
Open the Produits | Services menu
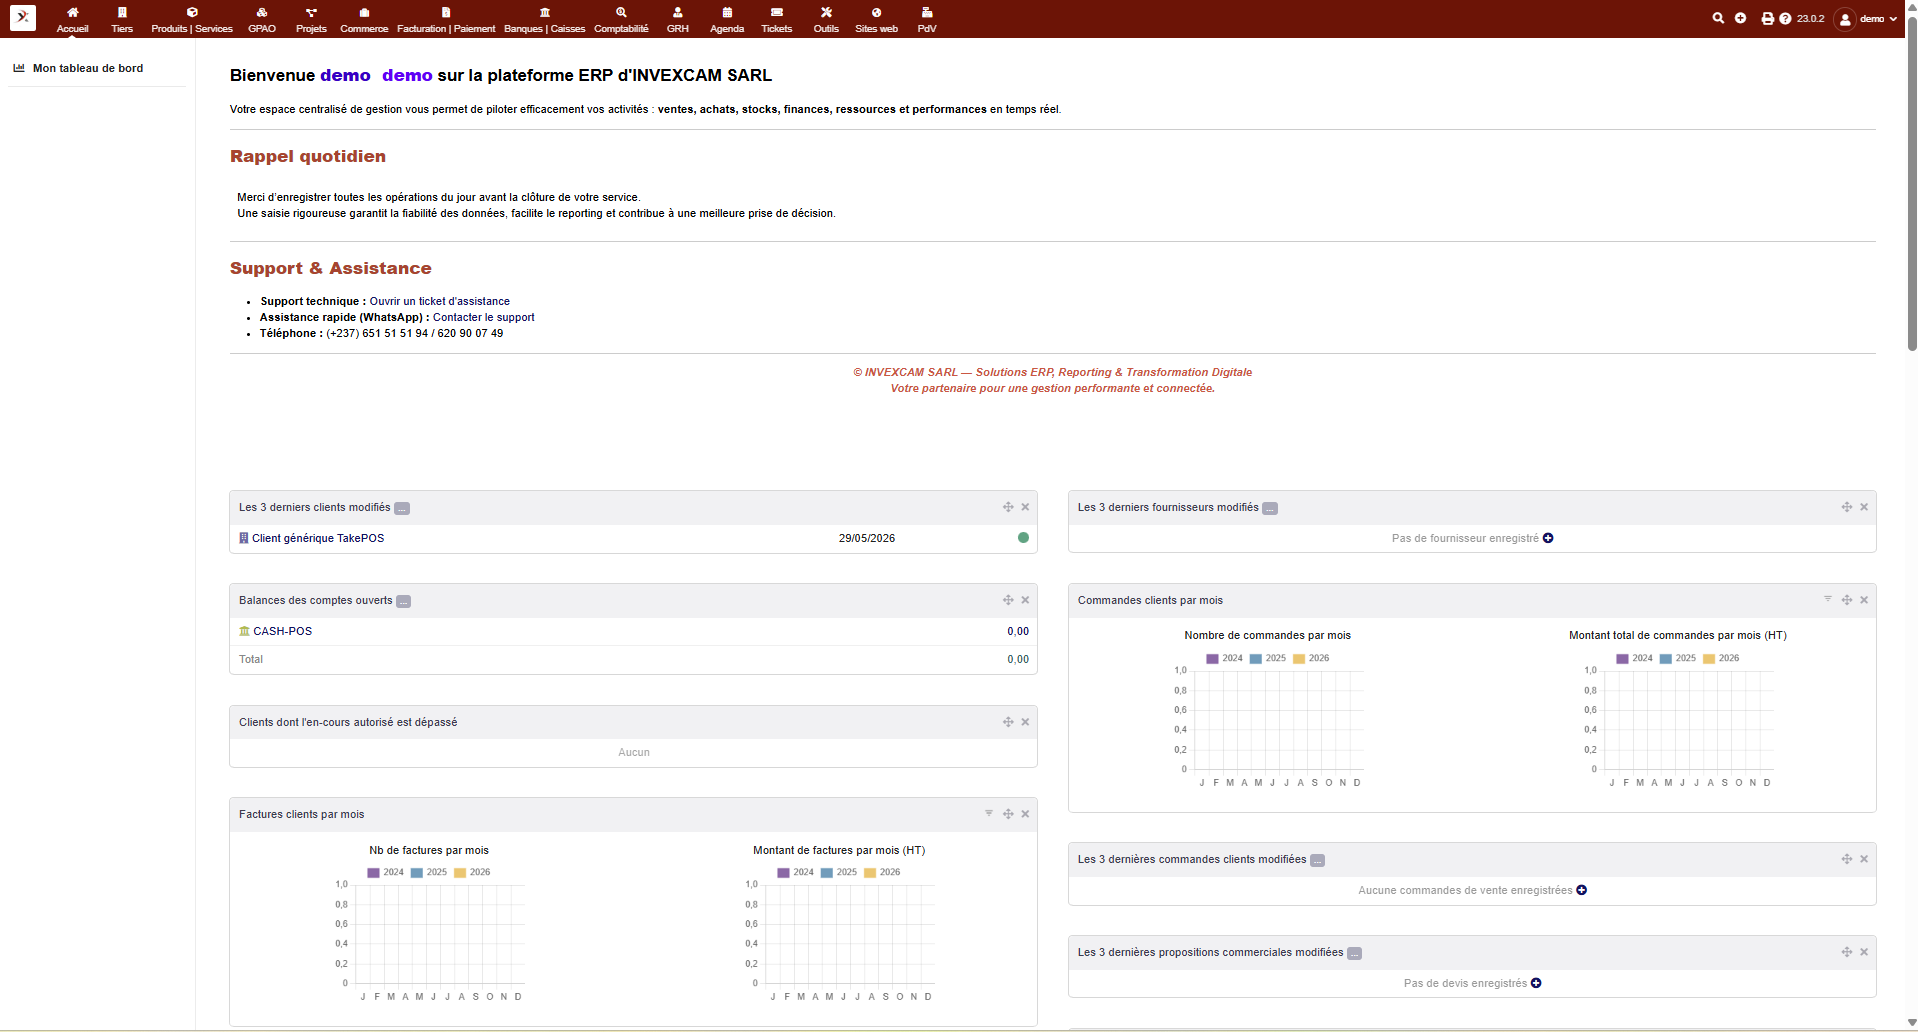tap(192, 19)
